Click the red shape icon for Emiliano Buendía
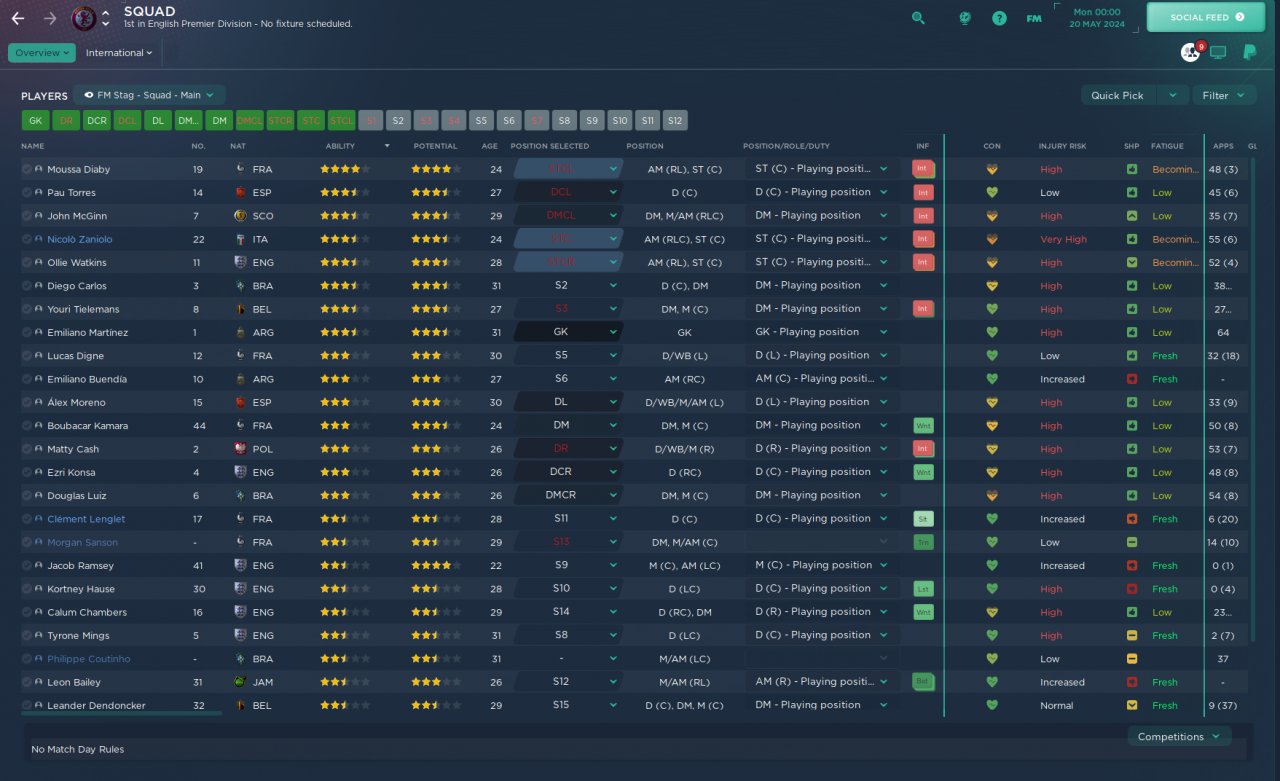The width and height of the screenshot is (1280, 781). click(x=1132, y=379)
